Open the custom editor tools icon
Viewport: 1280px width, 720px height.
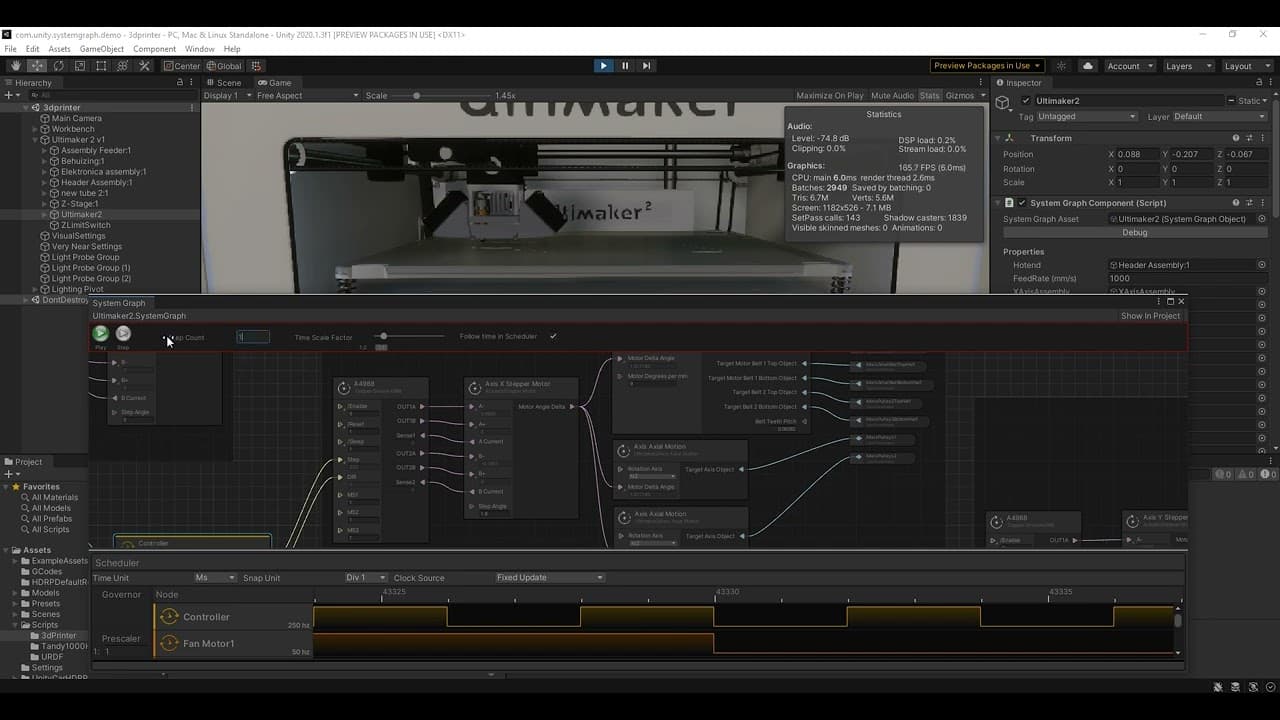144,66
